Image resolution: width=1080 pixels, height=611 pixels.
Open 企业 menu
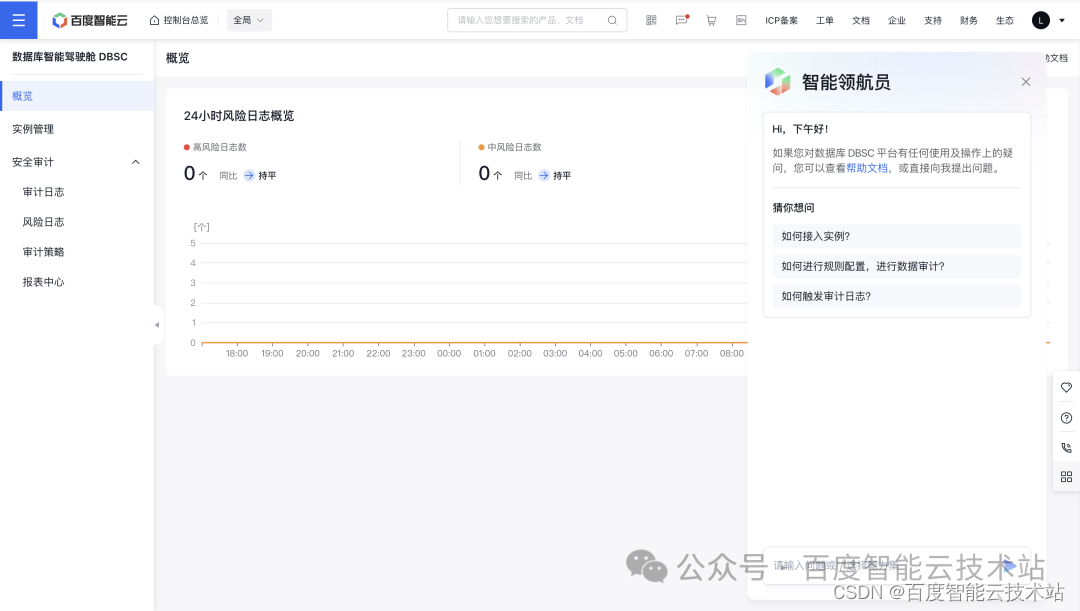897,20
